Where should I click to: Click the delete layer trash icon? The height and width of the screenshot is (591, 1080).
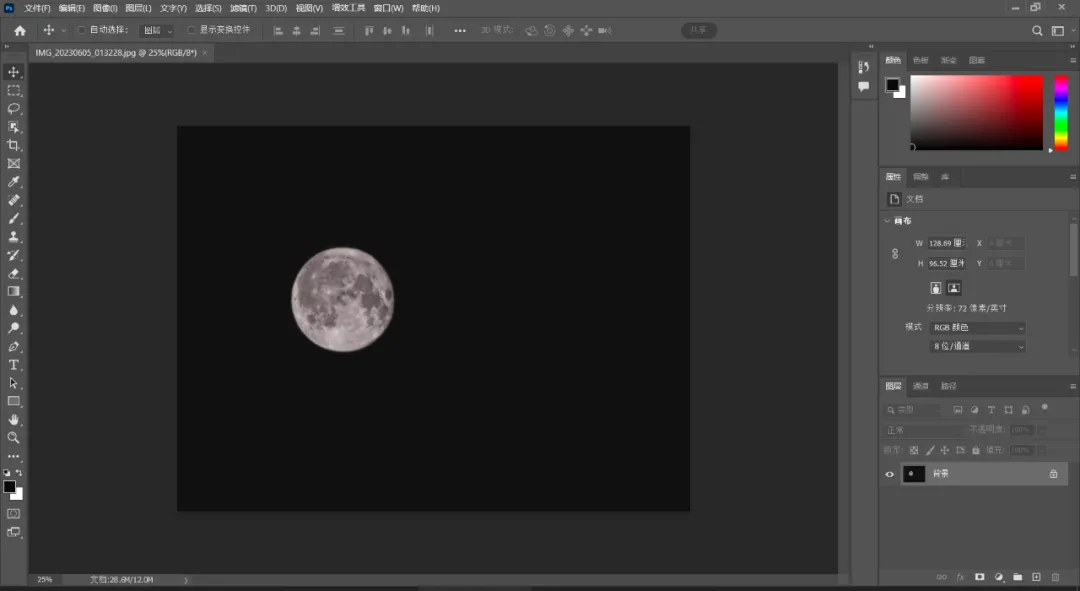click(1055, 577)
